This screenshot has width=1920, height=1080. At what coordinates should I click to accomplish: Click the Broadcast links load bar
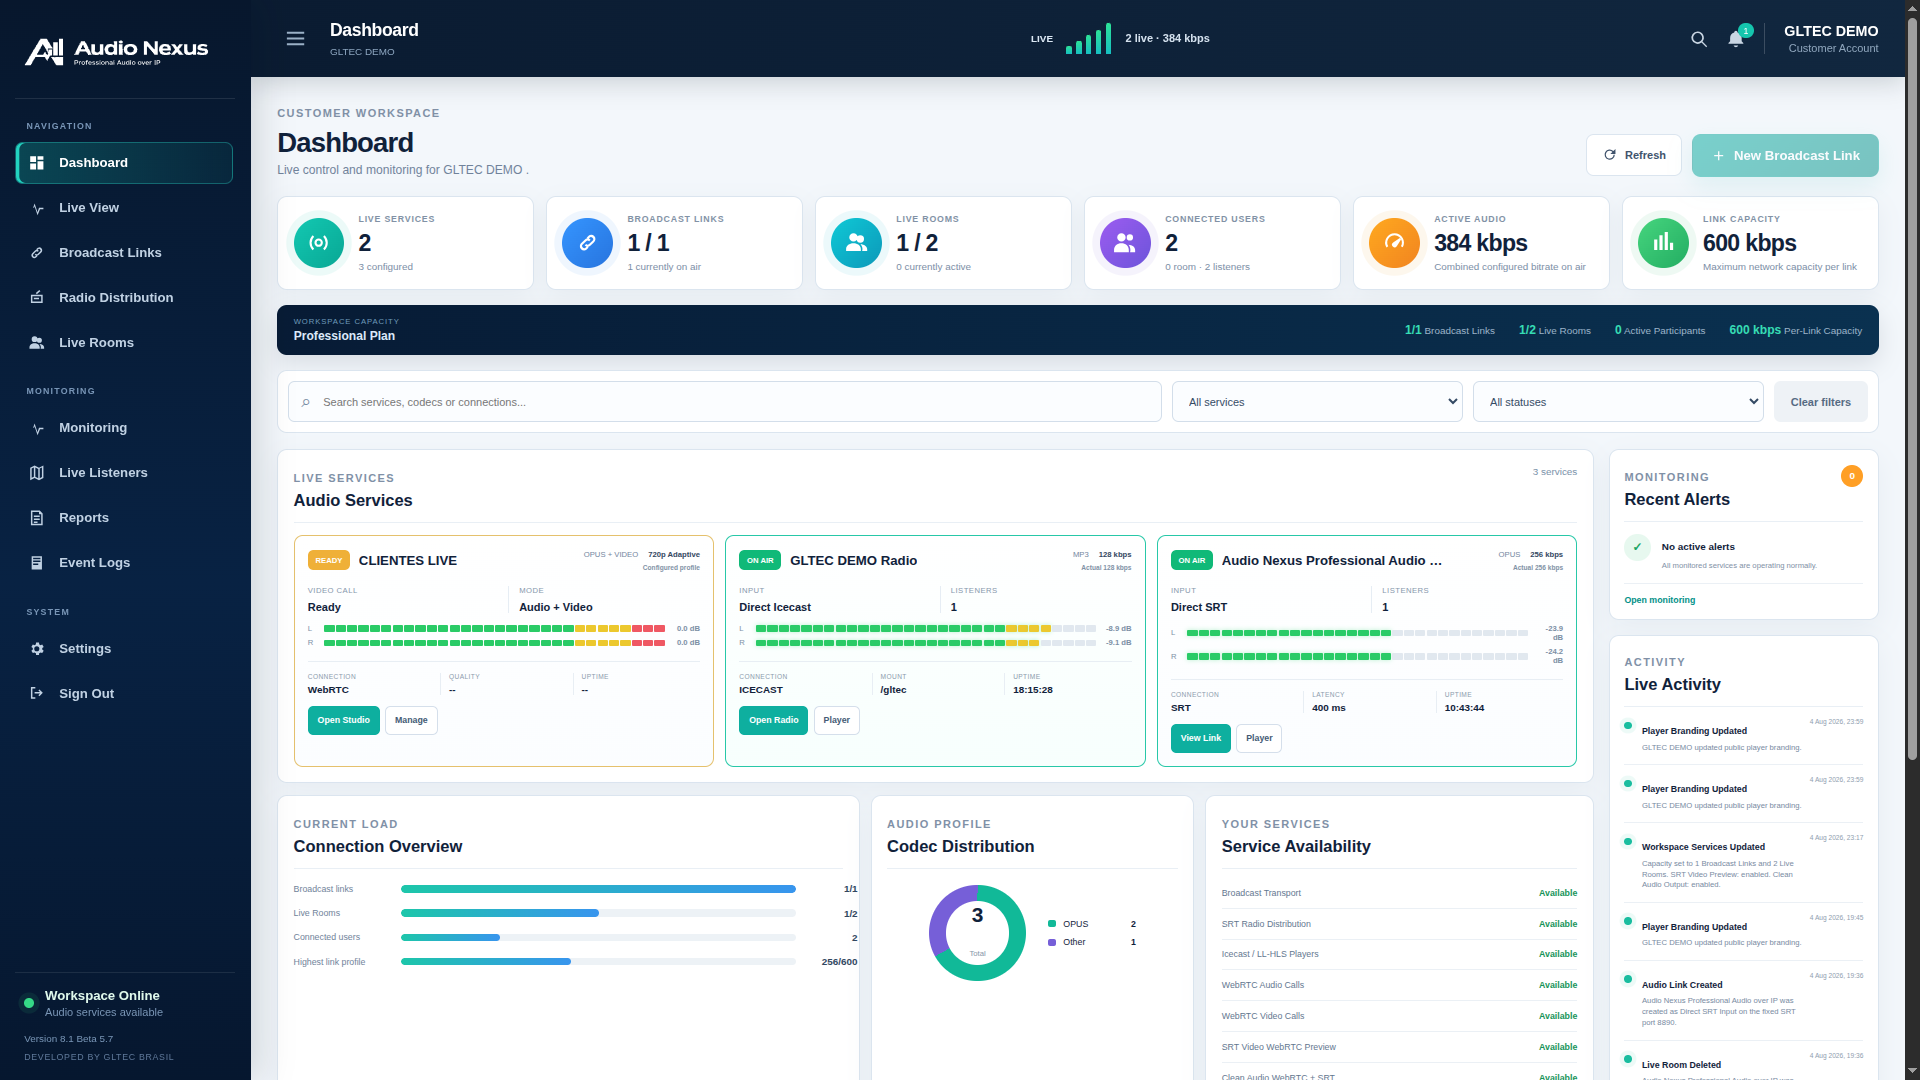598,889
